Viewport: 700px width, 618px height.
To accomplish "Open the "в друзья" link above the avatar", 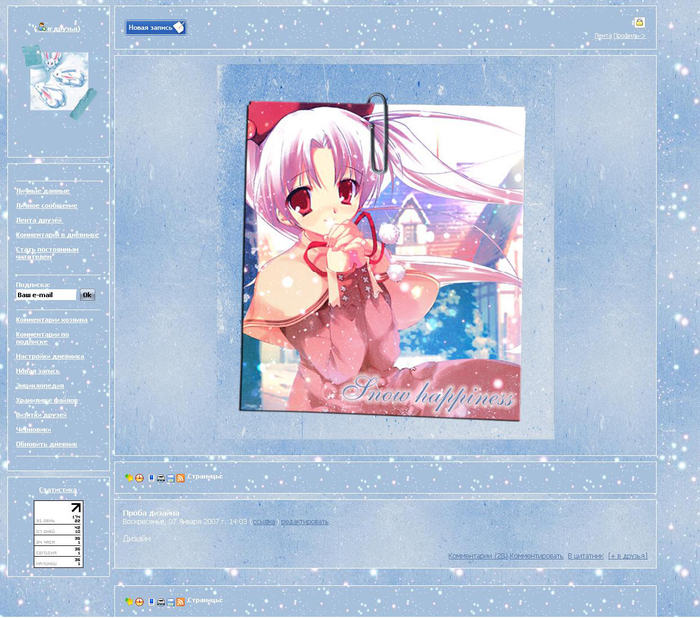I will point(63,29).
